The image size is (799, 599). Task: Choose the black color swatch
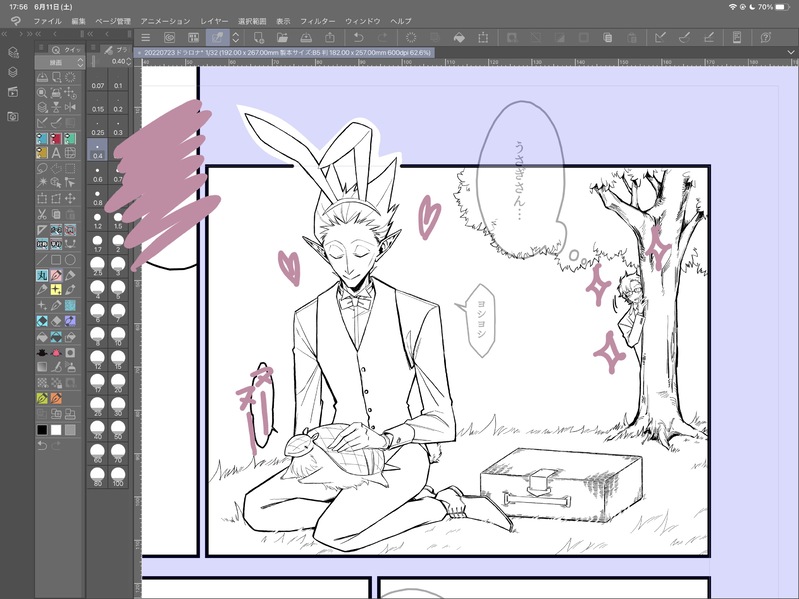point(42,430)
